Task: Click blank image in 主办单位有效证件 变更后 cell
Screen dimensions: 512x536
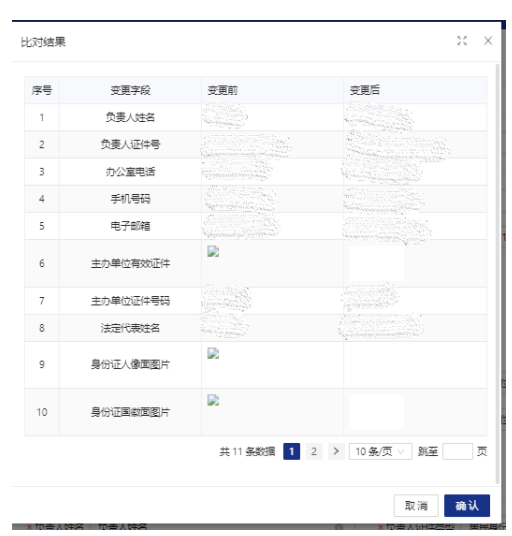Action: click(x=377, y=263)
